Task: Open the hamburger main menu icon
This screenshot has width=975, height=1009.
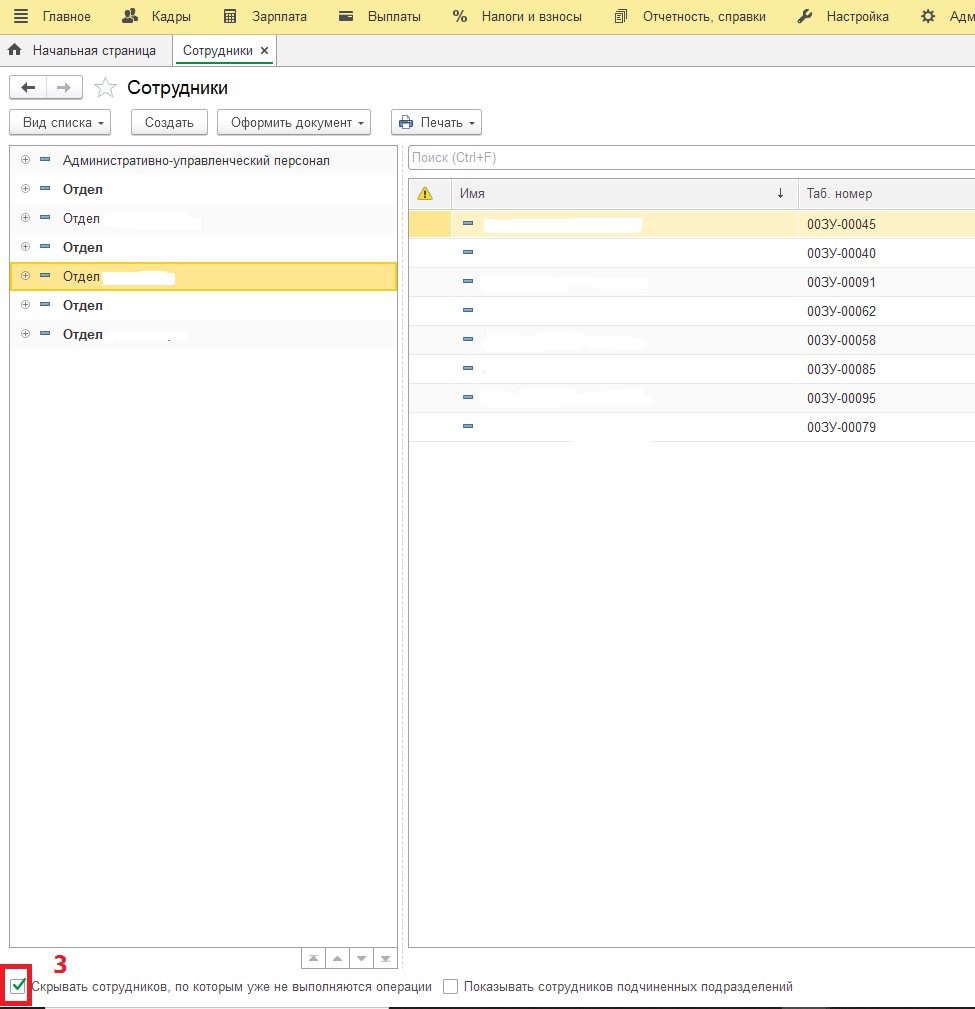Action: pos(21,16)
